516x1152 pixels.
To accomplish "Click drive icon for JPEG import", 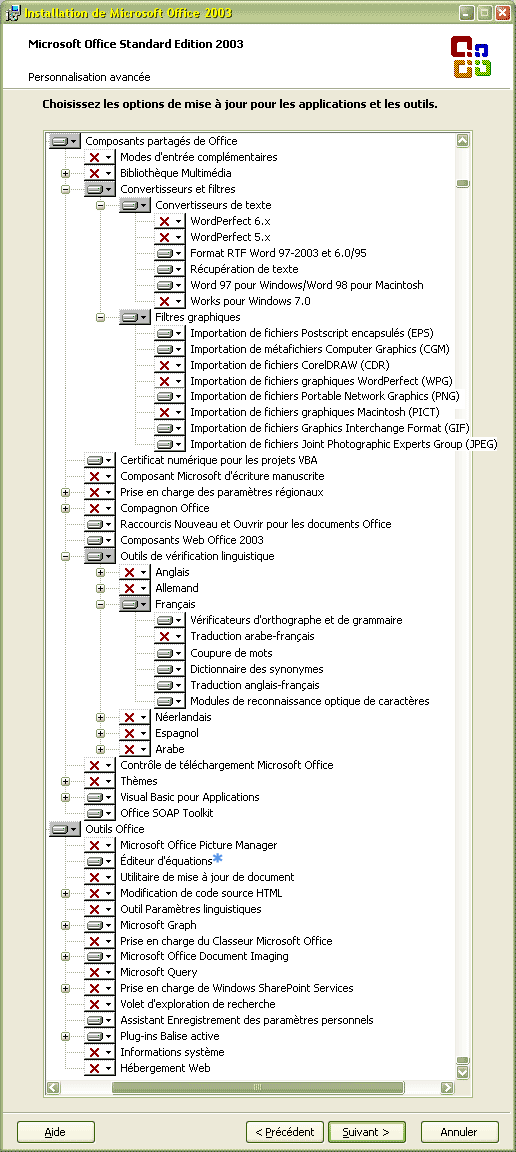I will pos(165,444).
